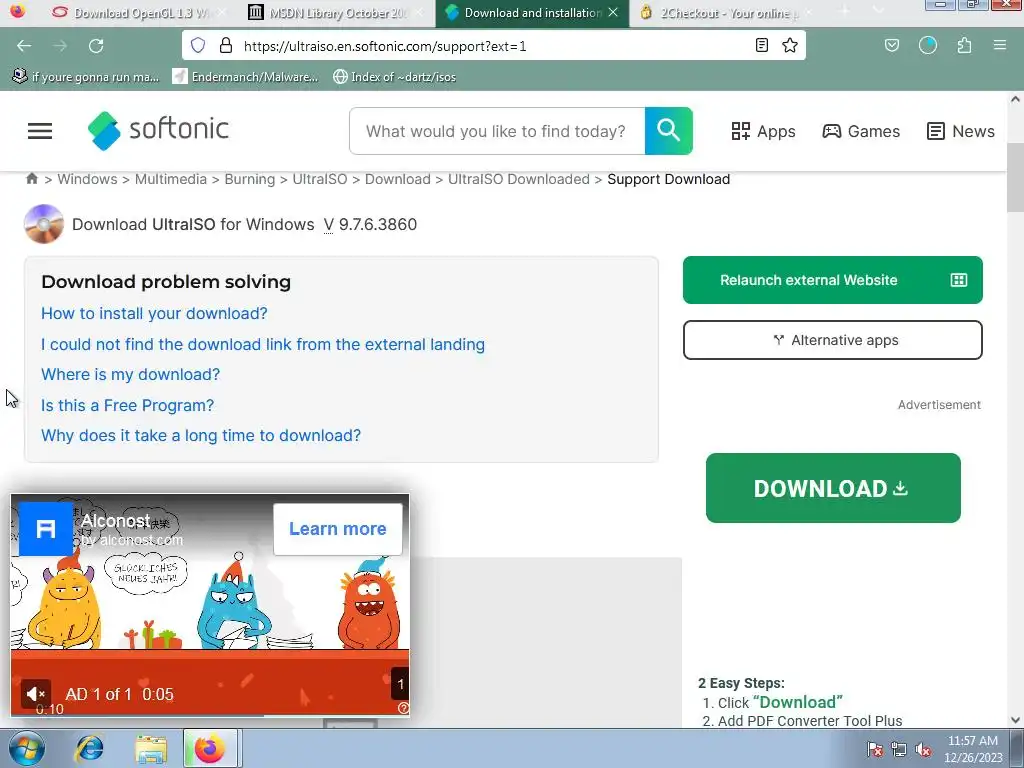
Task: Go to Download breadcrumb link
Action: [397, 179]
